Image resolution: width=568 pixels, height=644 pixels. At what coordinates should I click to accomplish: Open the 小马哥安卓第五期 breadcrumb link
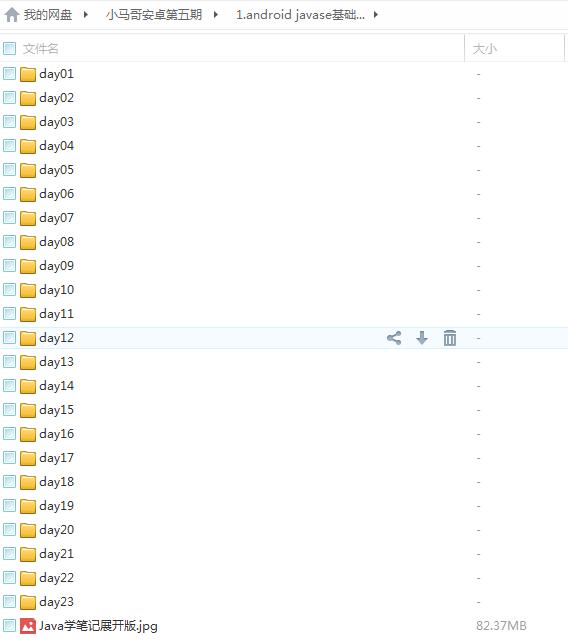[154, 15]
